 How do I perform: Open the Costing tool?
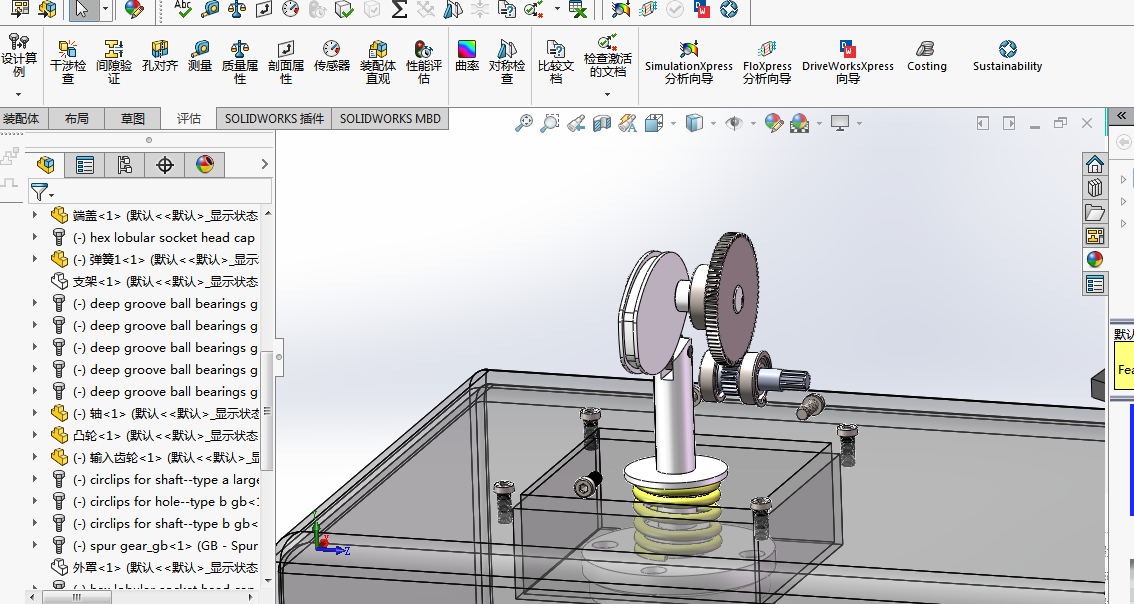926,56
